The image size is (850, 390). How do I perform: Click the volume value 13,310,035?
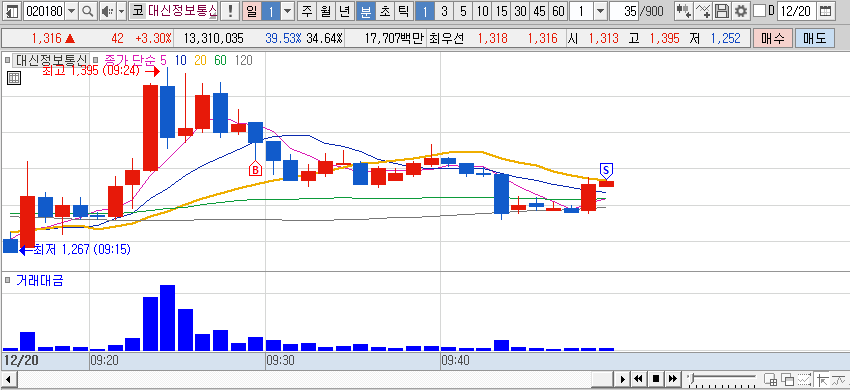(x=214, y=39)
